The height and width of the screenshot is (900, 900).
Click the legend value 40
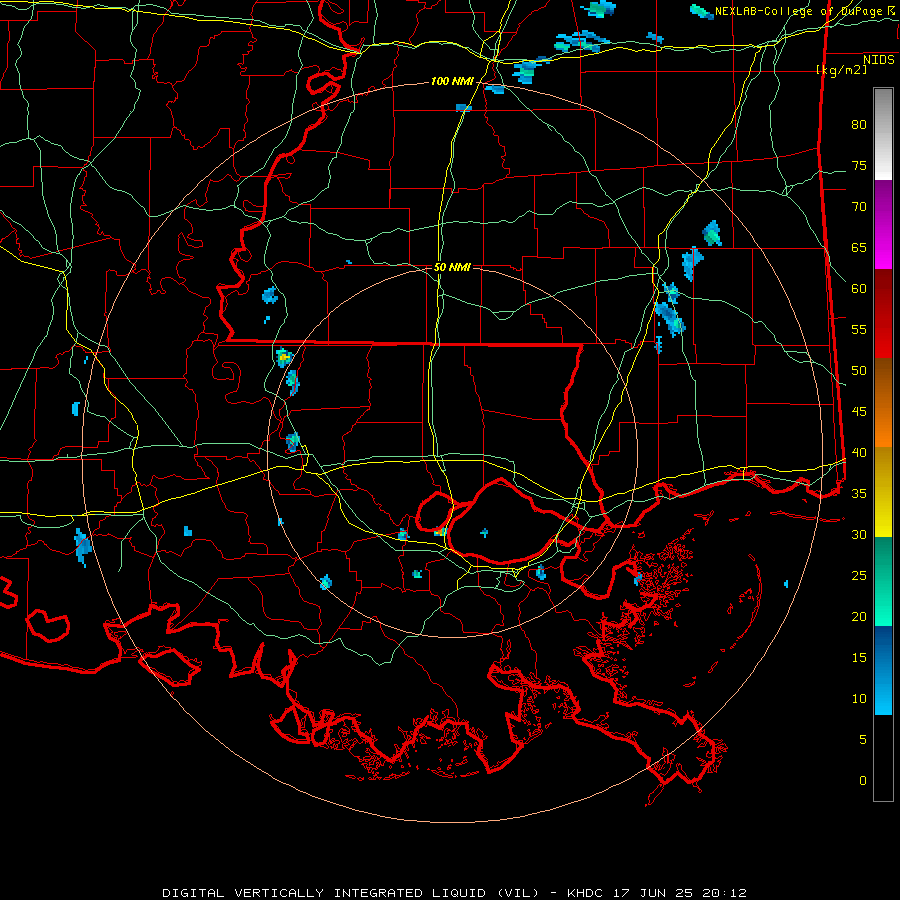click(859, 452)
